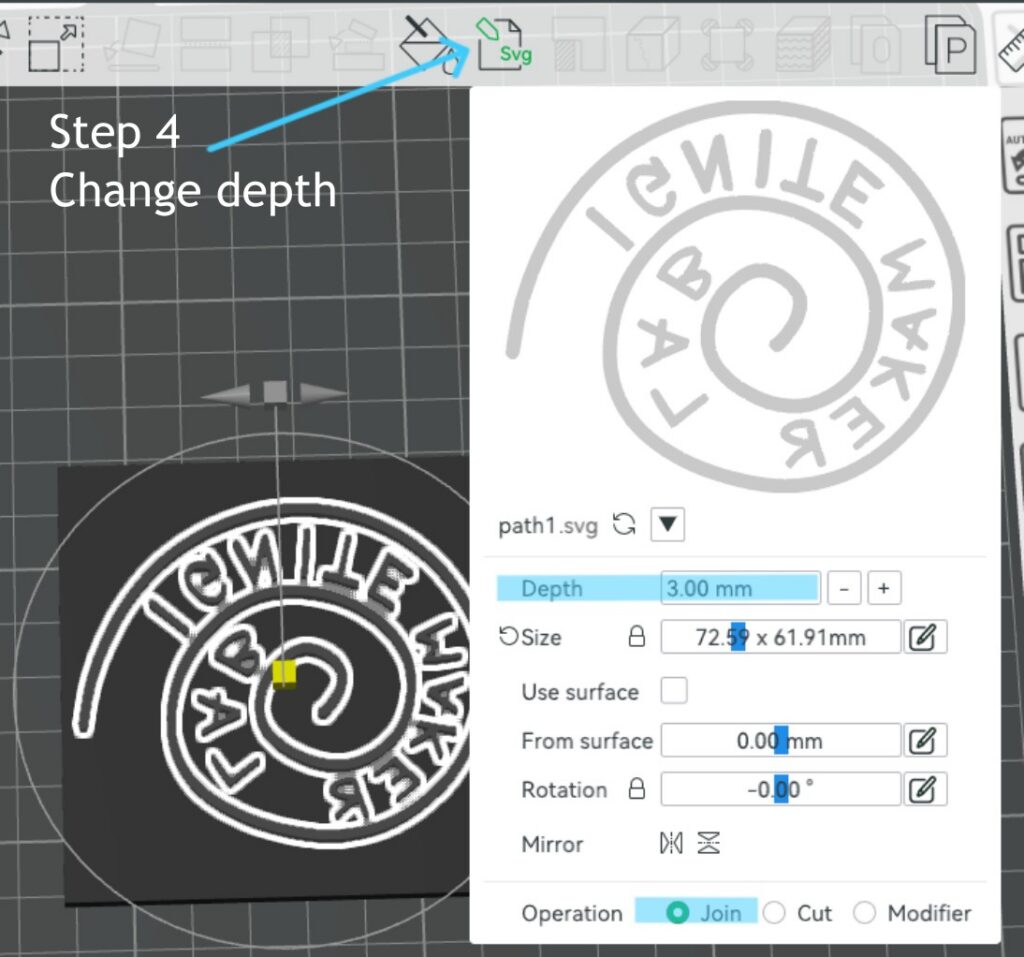Image resolution: width=1024 pixels, height=957 pixels.
Task: Open the cube-shaped Text/emboss tool
Action: tap(652, 44)
